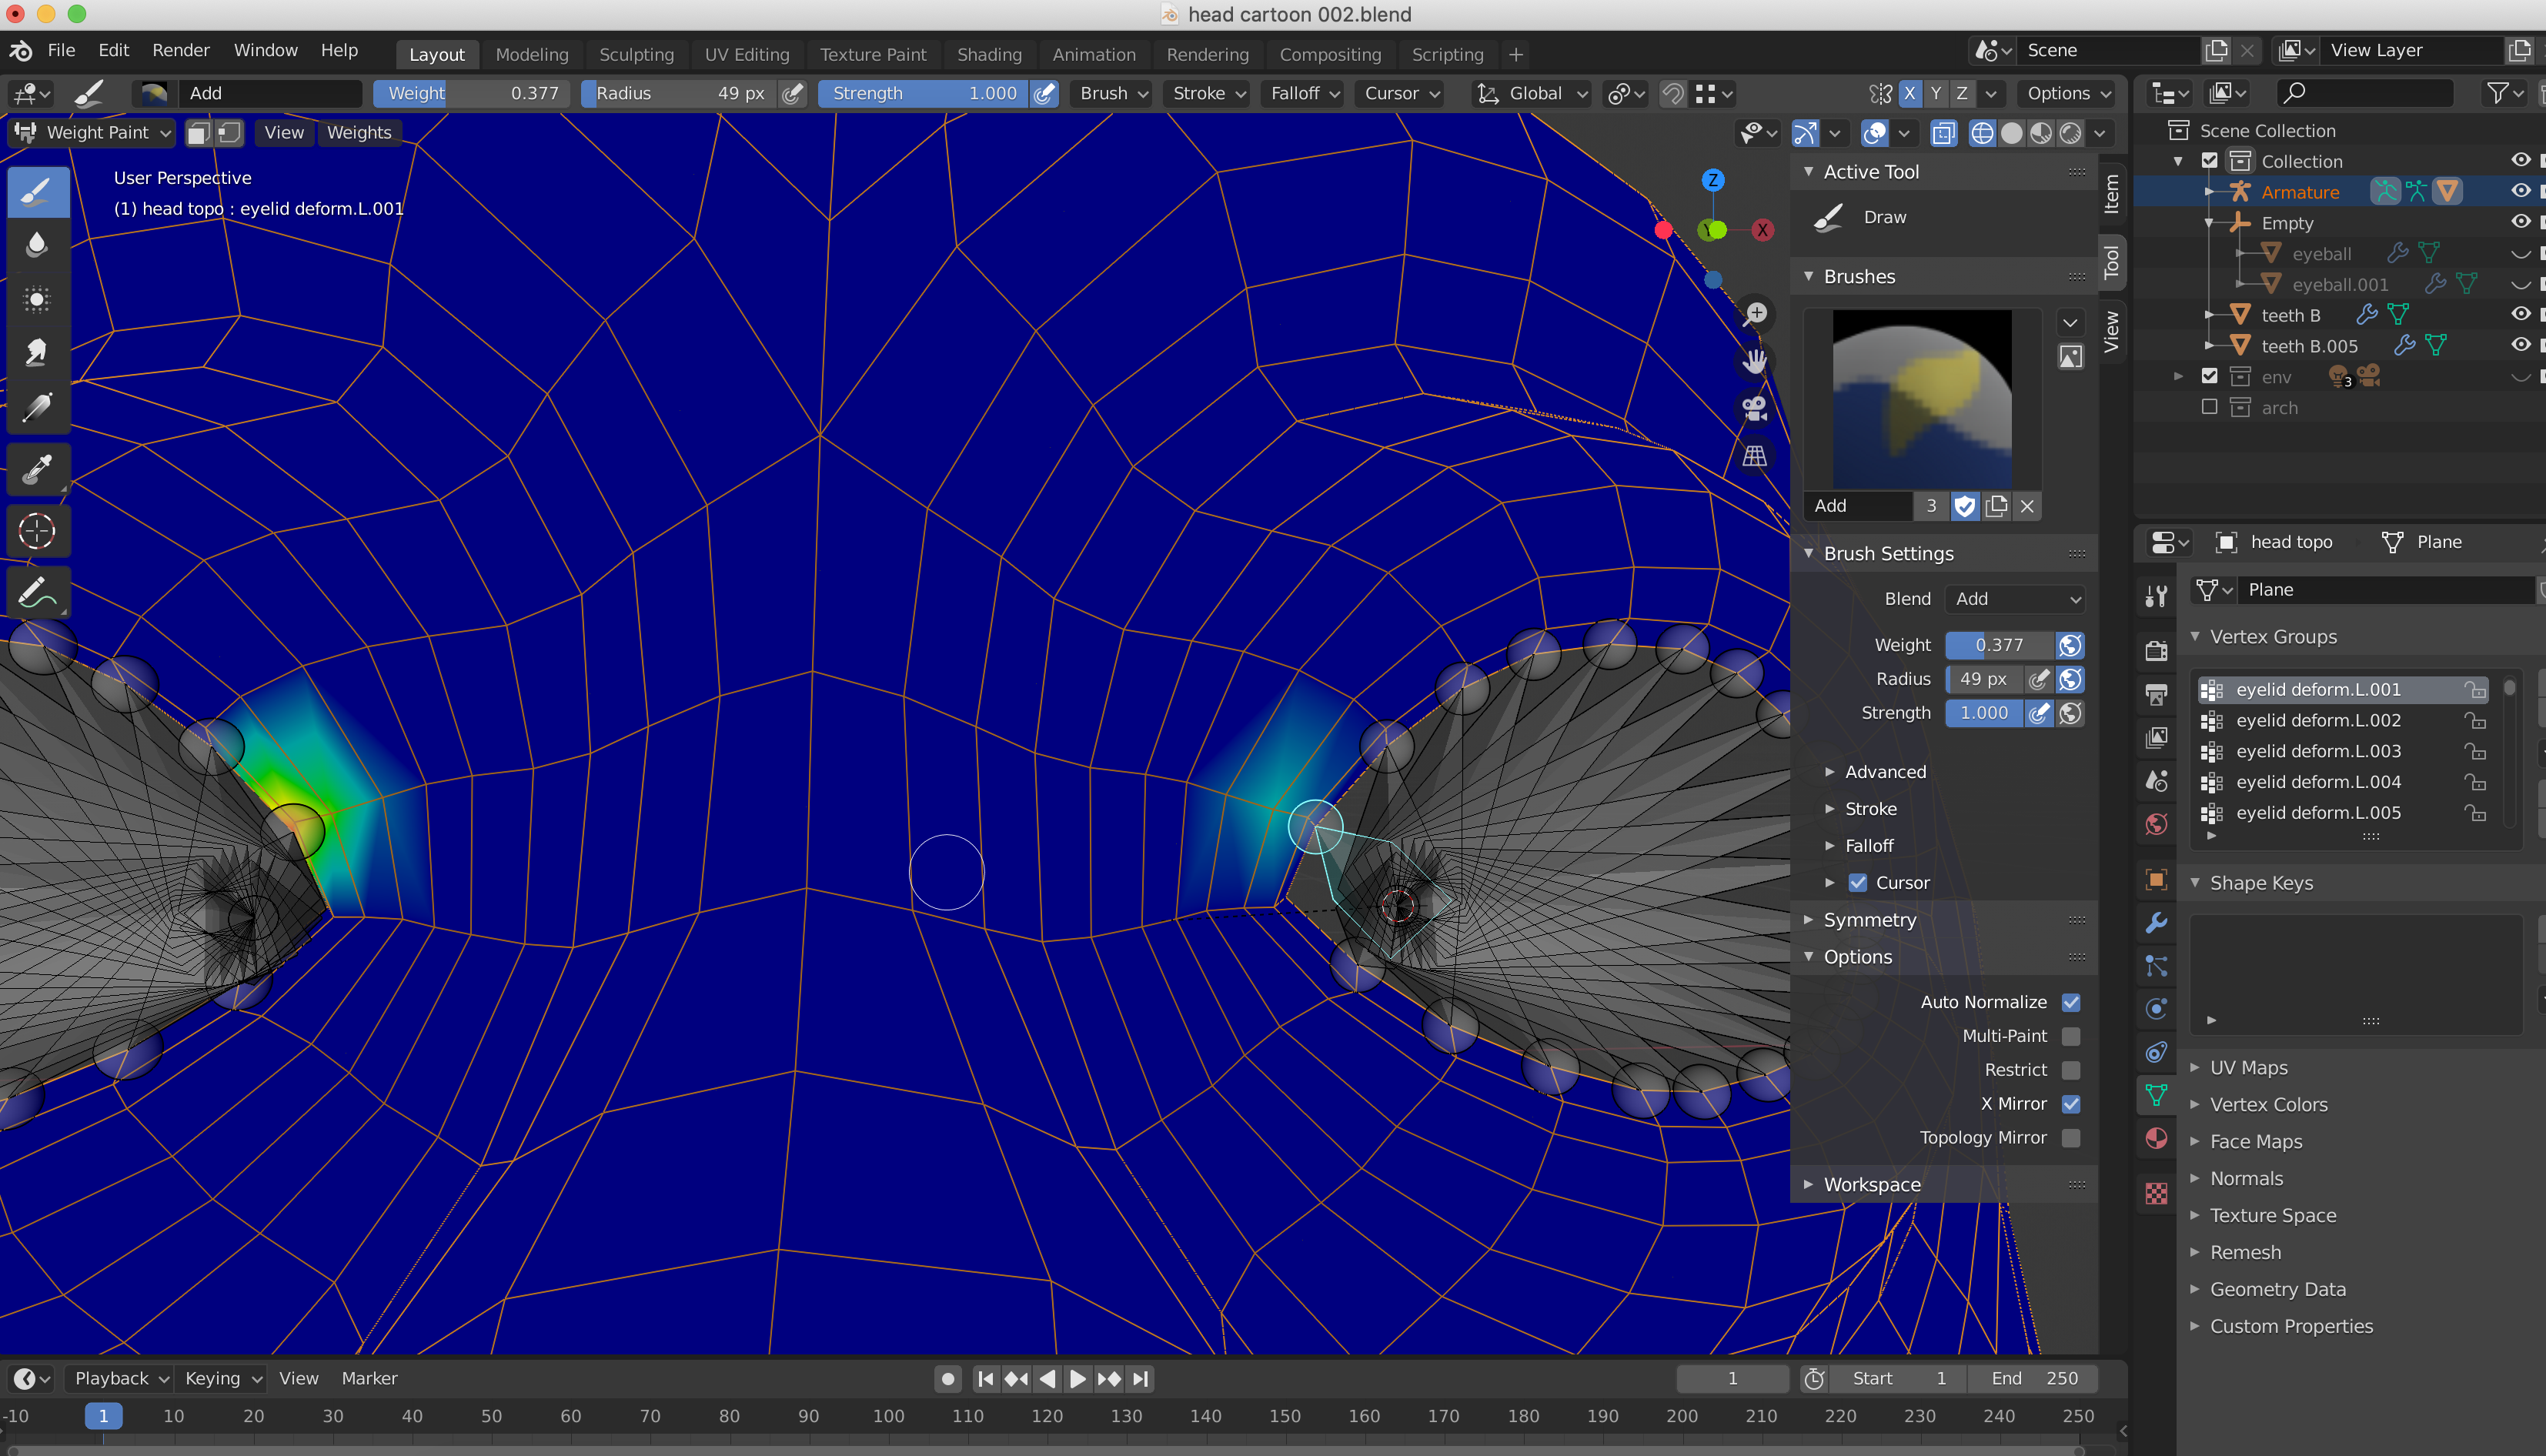This screenshot has width=2546, height=1456.
Task: Select the Annotate tool
Action: pyautogui.click(x=38, y=593)
